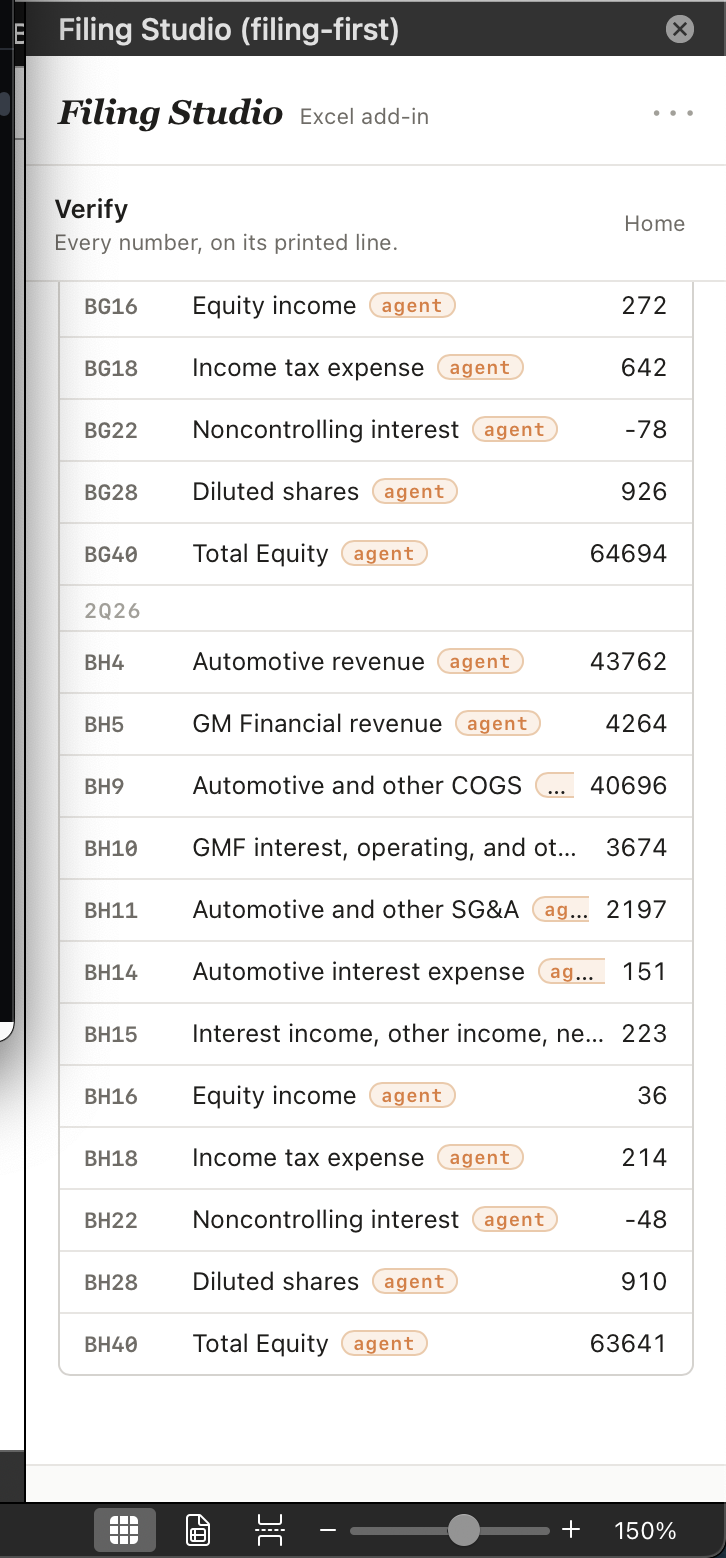
Task: Open the BG22 Noncontrolling interest row
Action: [x=376, y=430]
